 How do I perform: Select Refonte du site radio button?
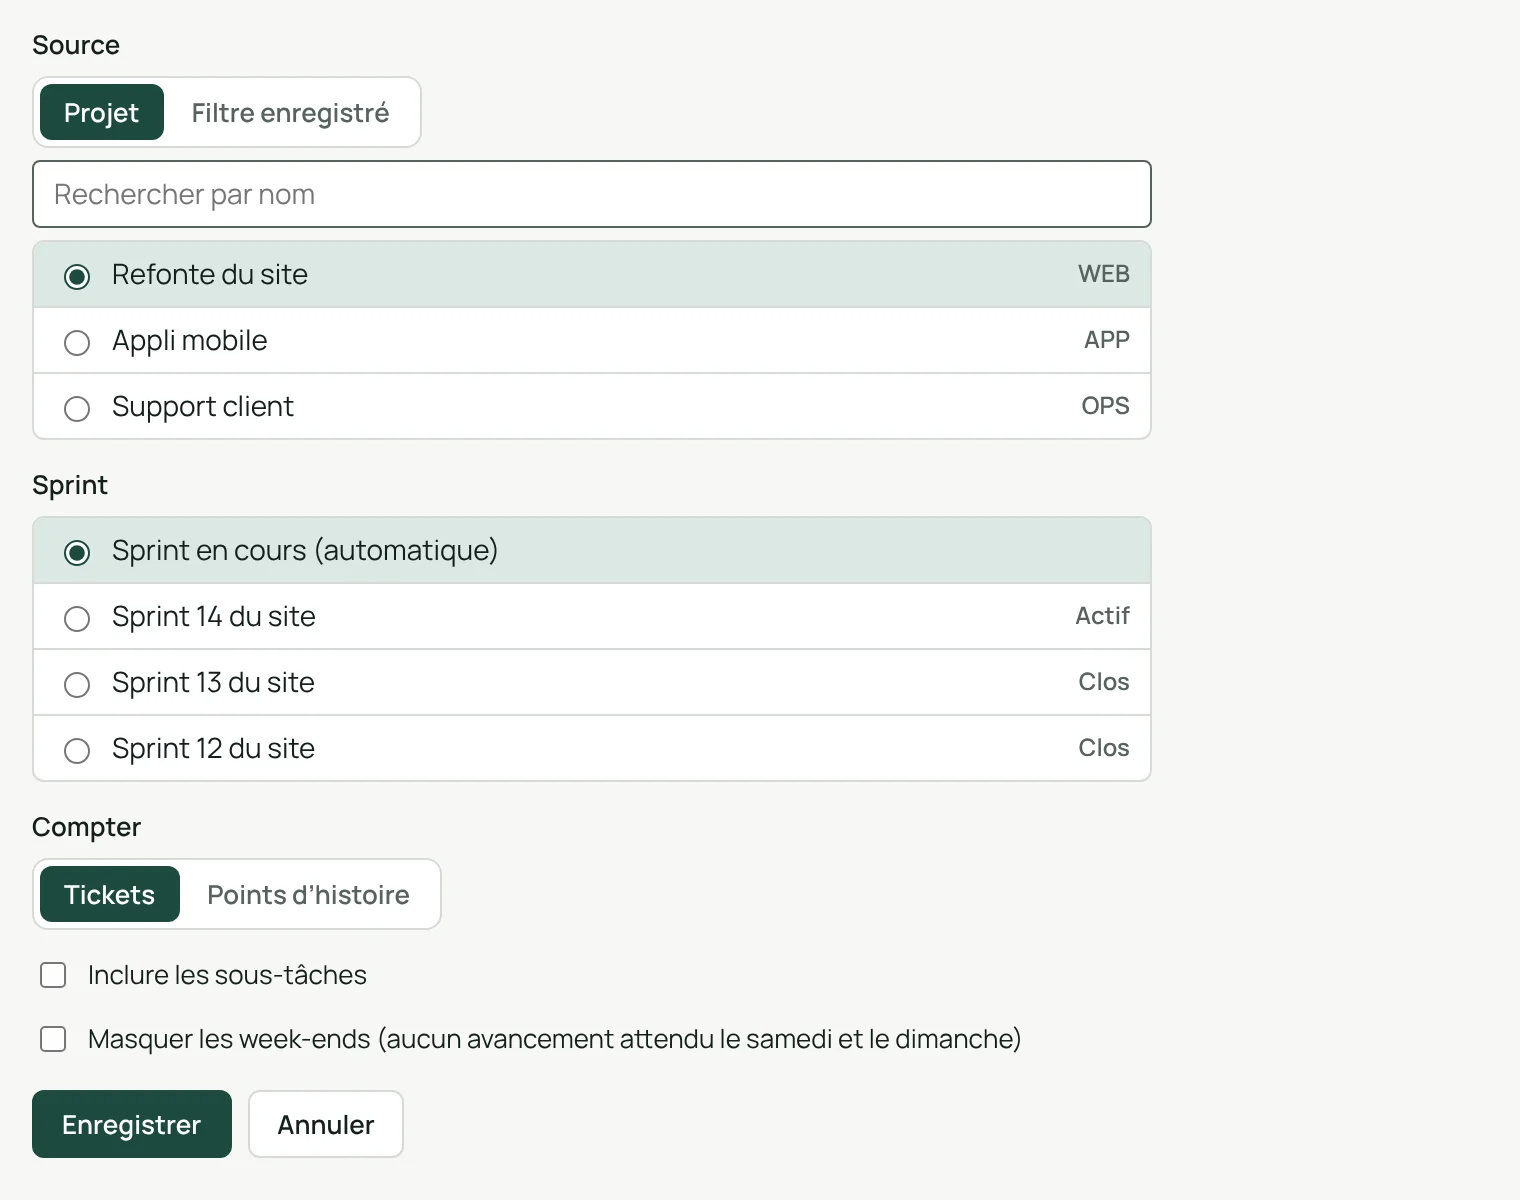(77, 276)
